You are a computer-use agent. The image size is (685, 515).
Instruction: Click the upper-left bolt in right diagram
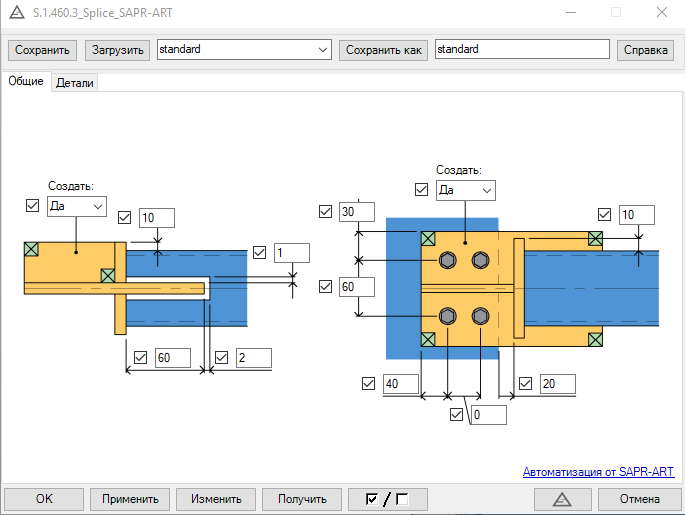(447, 261)
